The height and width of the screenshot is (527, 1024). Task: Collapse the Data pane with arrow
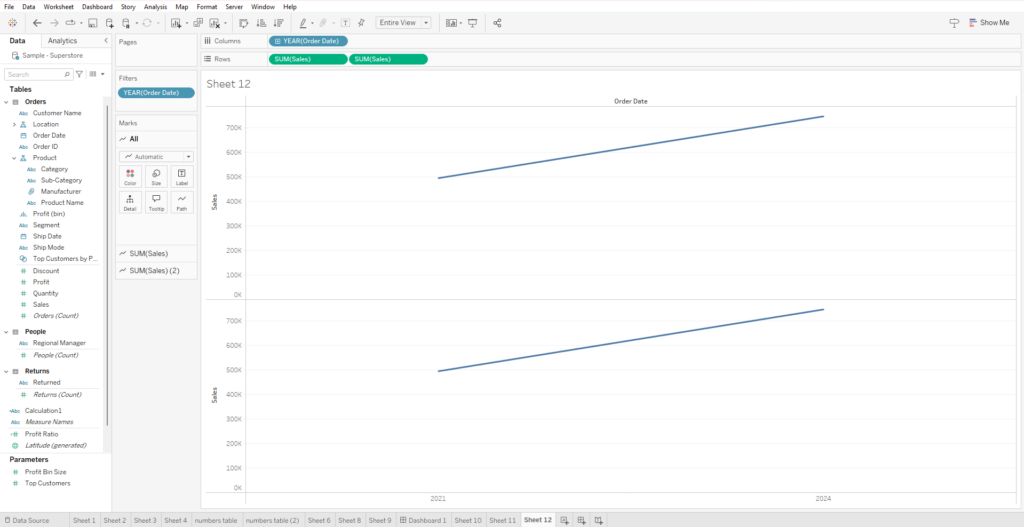point(106,40)
